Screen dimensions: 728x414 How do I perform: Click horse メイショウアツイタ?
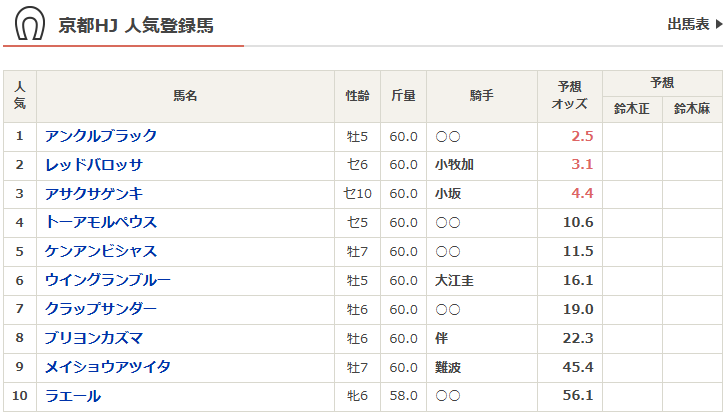[x=108, y=367]
